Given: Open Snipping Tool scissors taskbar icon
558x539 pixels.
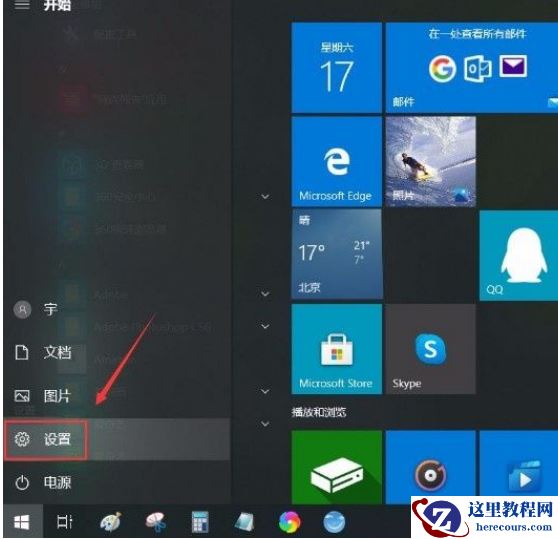Looking at the screenshot, I should (155, 522).
